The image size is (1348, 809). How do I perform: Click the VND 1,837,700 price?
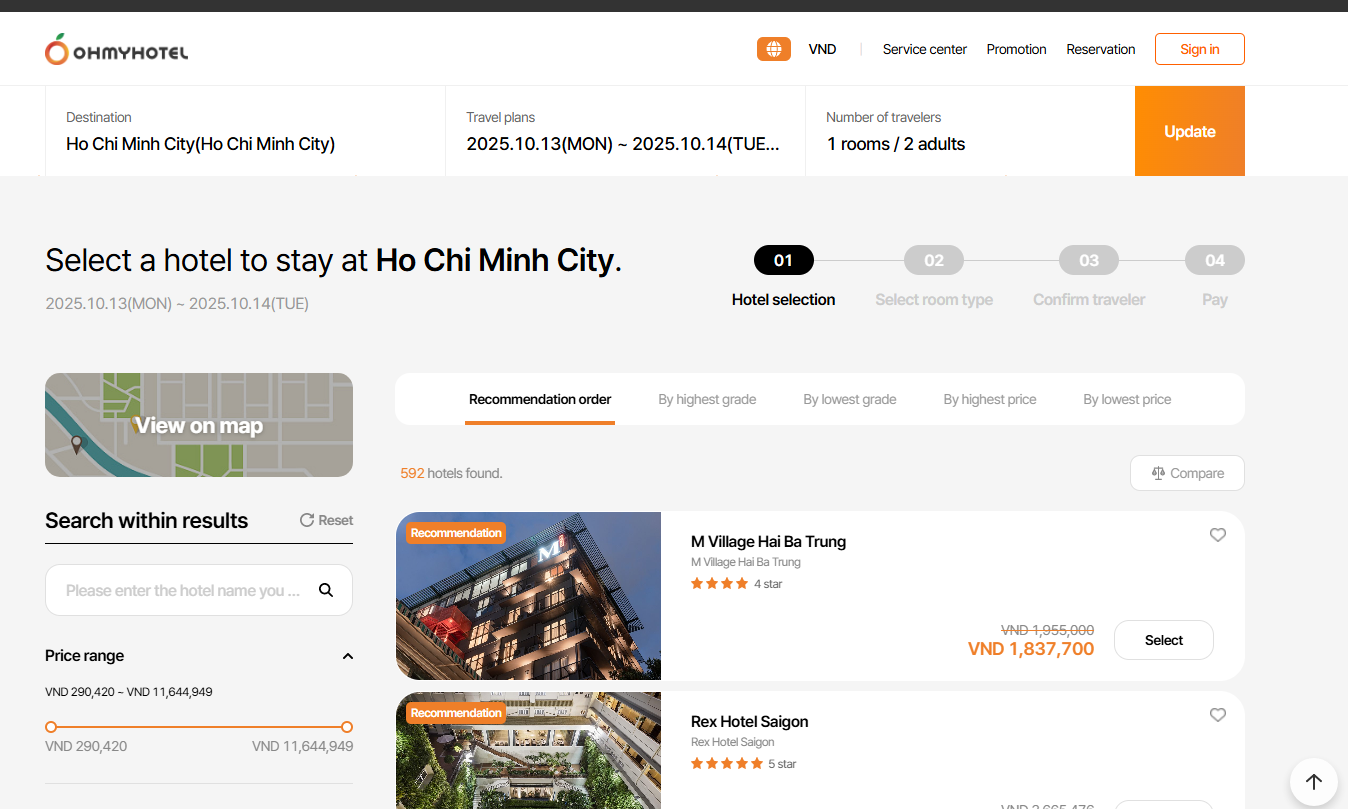pos(1031,649)
